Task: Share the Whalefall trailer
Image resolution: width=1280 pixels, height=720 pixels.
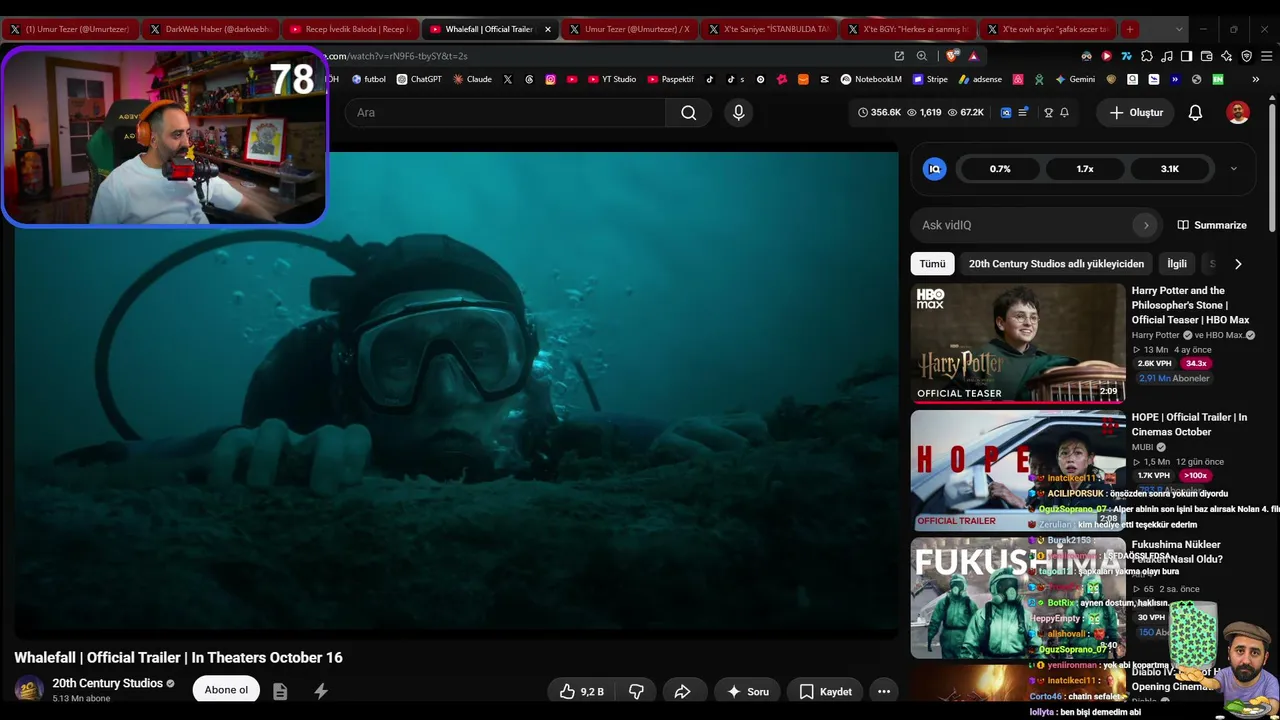Action: tap(683, 691)
